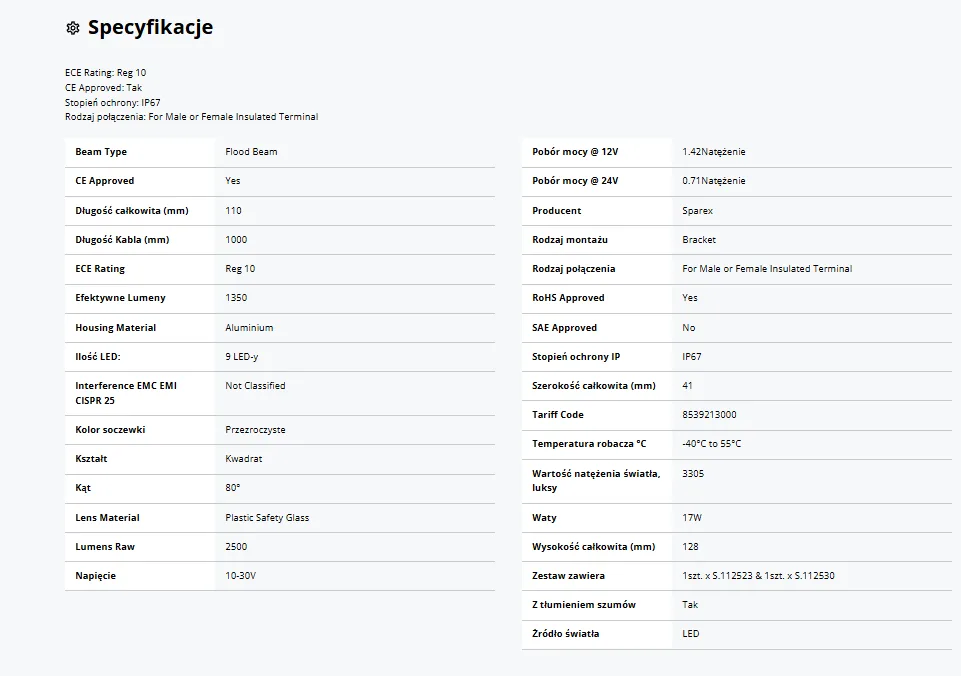Screen dimensions: 961x676
Task: Select the Efektywne Lumeny value 1350
Action: click(x=236, y=298)
